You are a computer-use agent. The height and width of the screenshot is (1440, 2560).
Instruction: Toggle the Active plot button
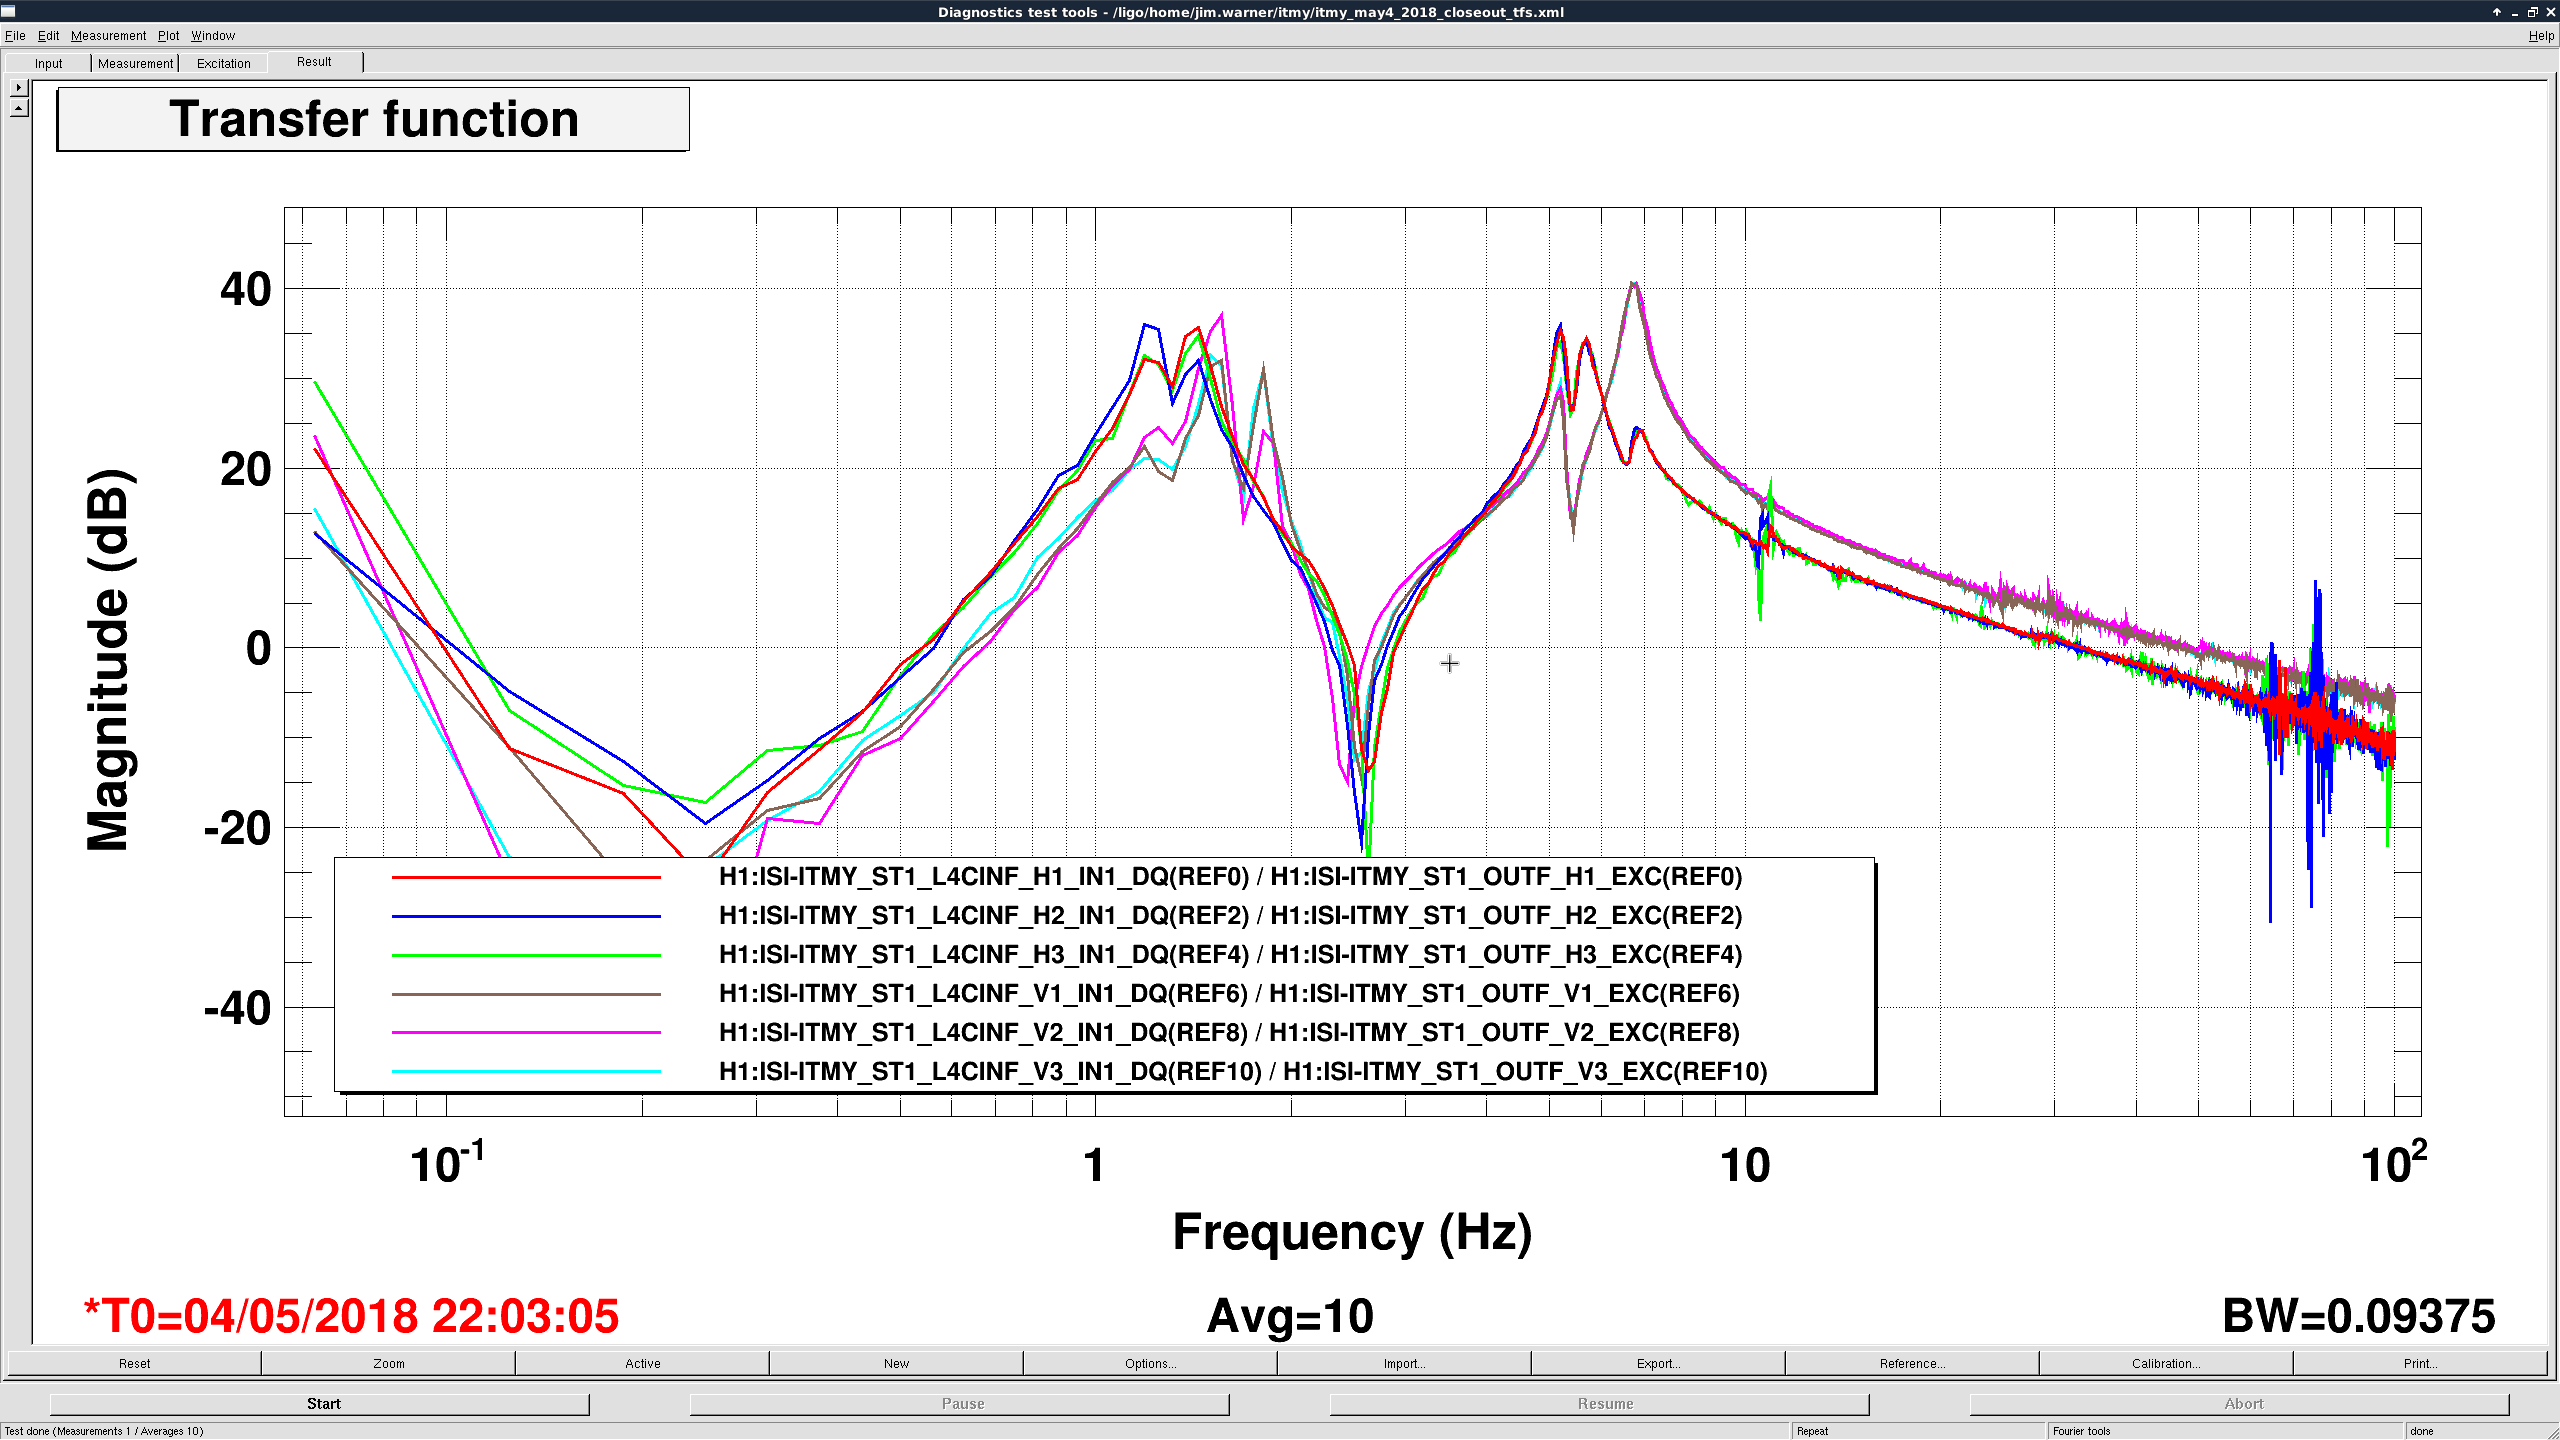point(643,1363)
